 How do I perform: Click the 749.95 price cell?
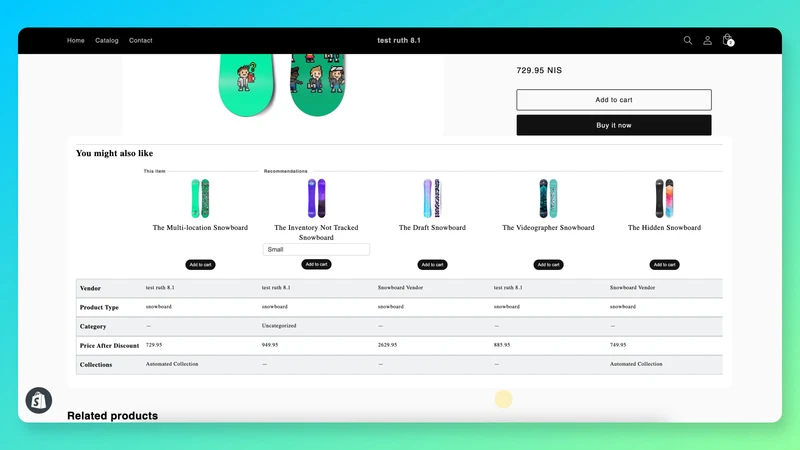618,345
